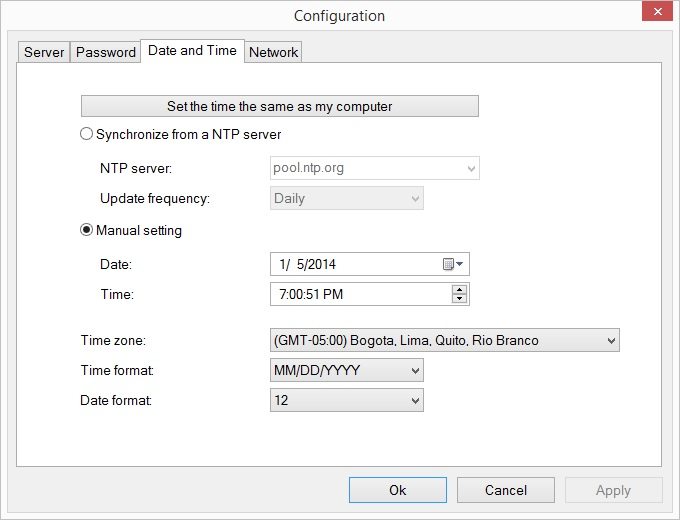
Task: Click the time spinner up arrow
Action: tap(459, 289)
